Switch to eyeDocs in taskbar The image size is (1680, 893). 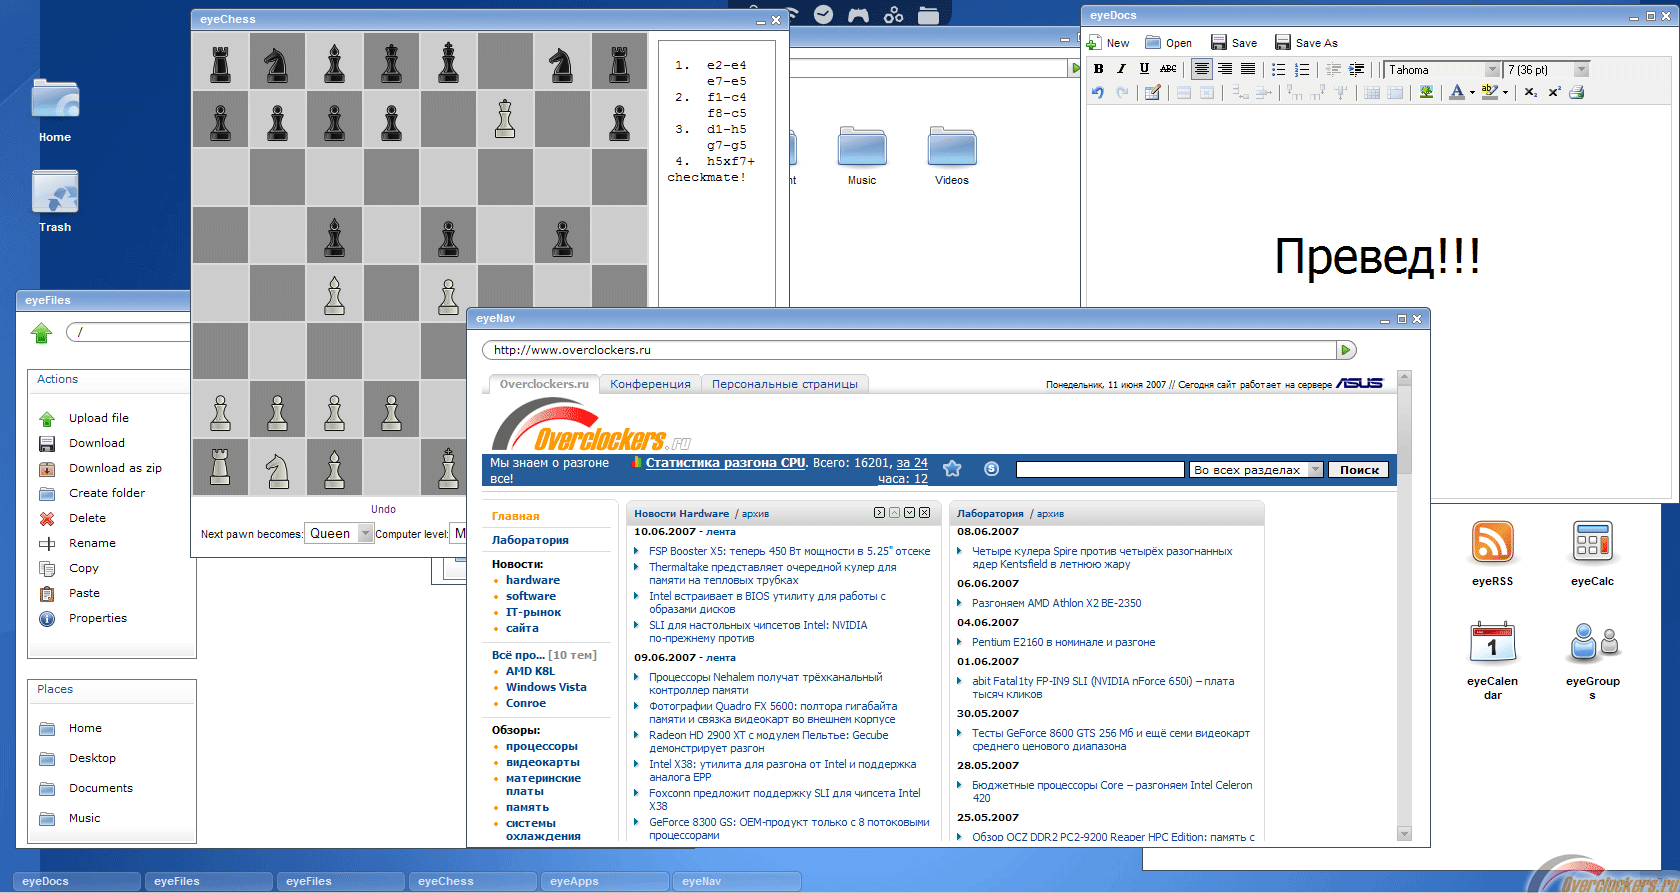[78, 881]
